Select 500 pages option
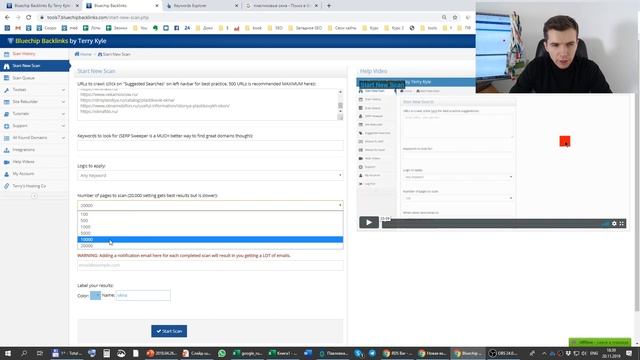The image size is (640, 360). (210, 221)
